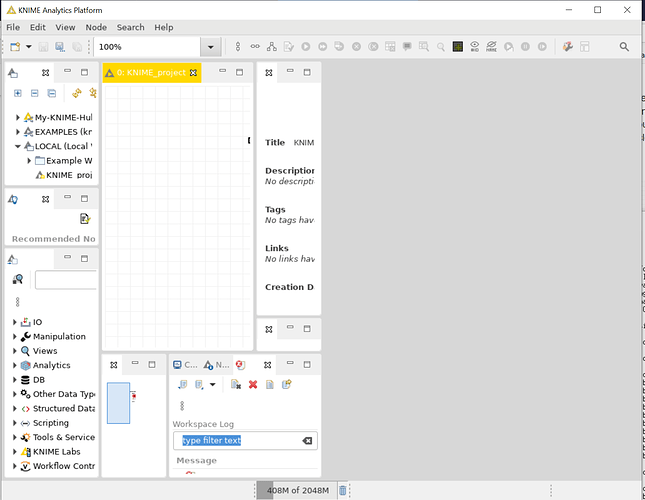Click the Pause loop execution icon
Viewport: 645px width, 500px height.
click(525, 46)
